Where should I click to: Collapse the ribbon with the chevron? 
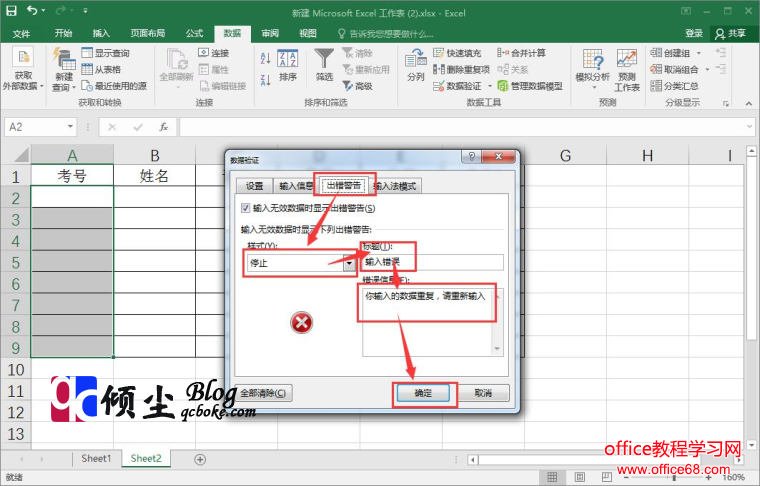coord(749,103)
